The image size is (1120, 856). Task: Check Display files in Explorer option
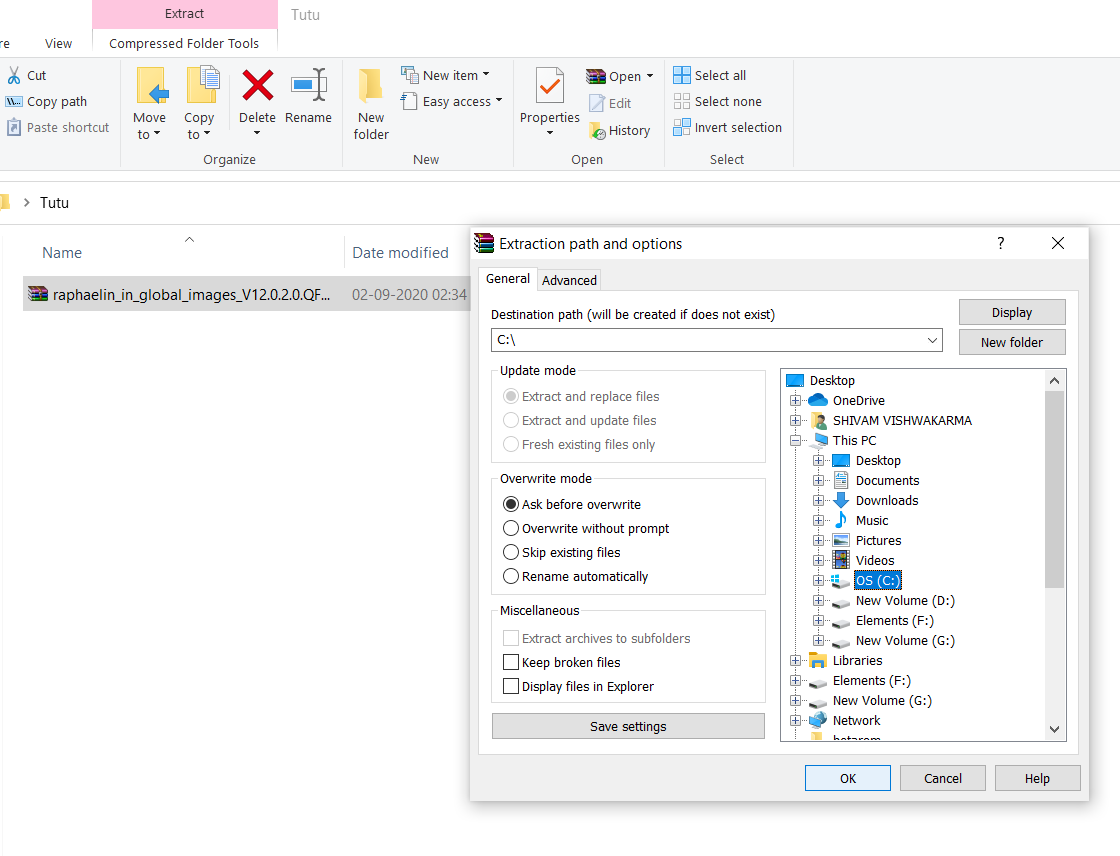coord(511,687)
